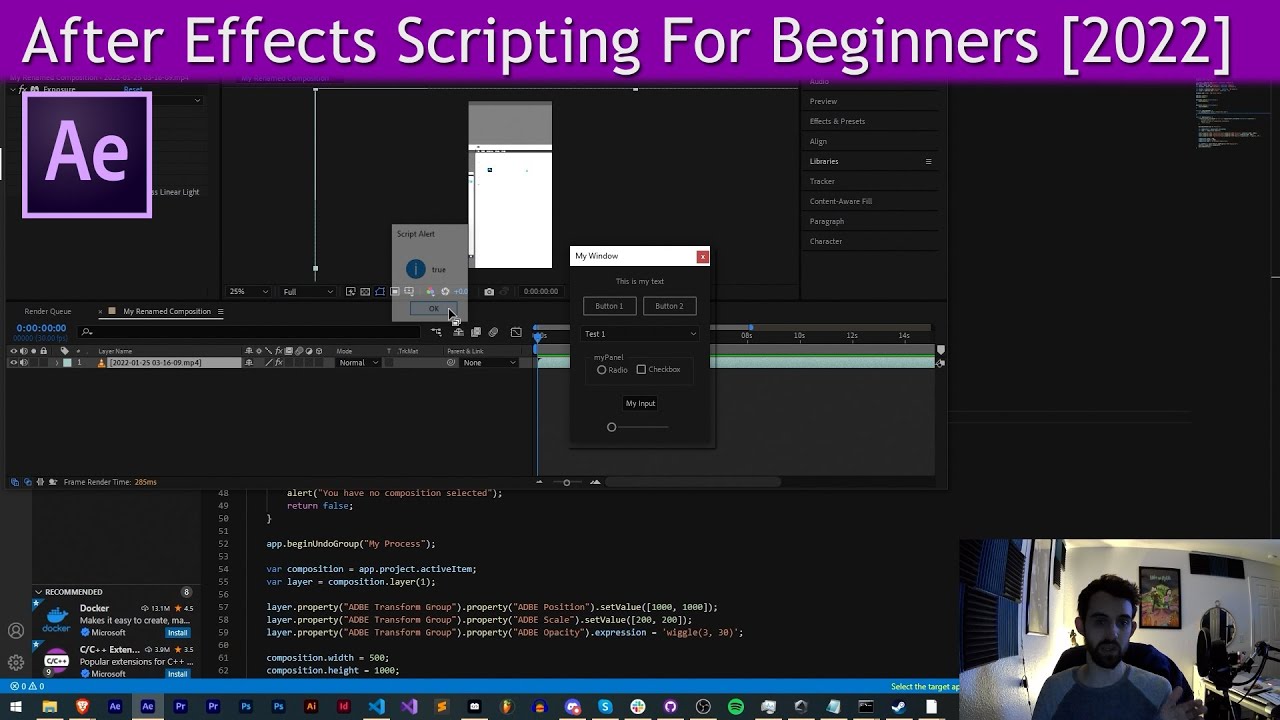Viewport: 1280px width, 720px height.
Task: Open the My Renamed Composition tab menu
Action: click(220, 311)
